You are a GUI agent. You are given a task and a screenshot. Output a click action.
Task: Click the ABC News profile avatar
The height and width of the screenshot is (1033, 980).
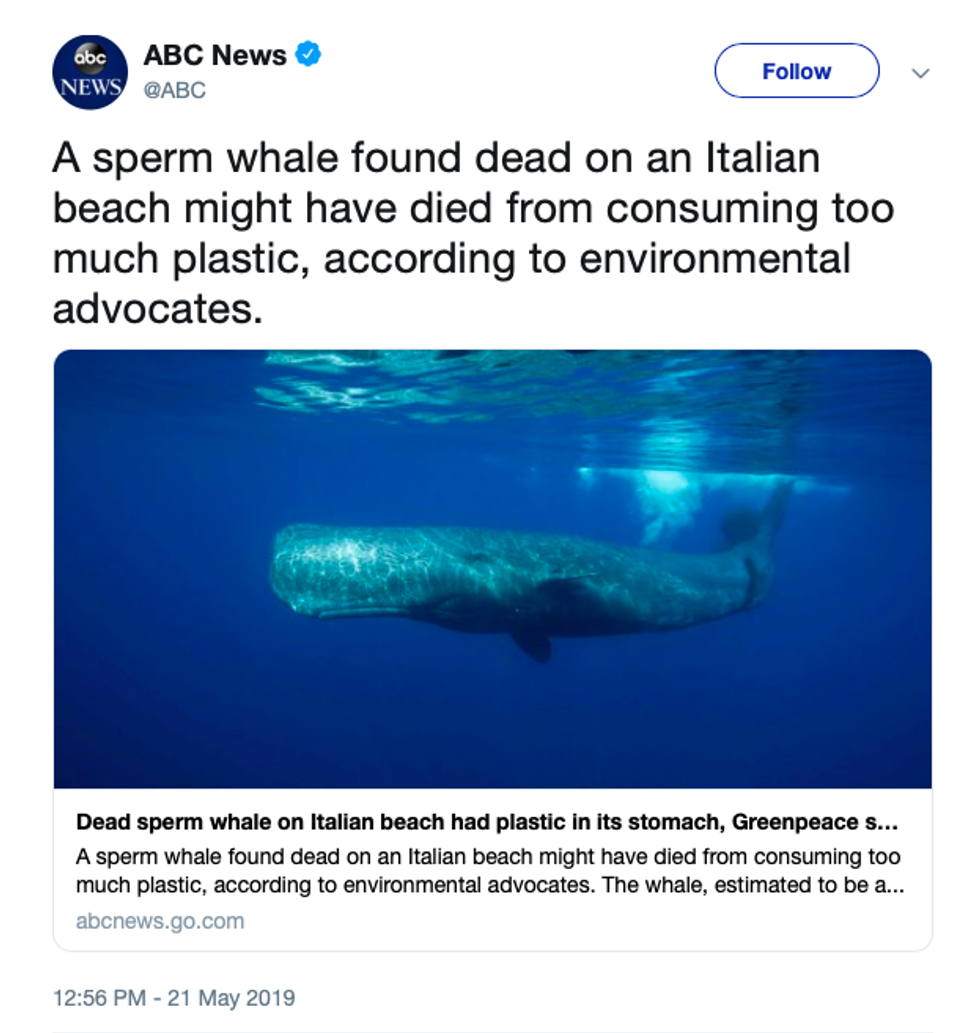click(90, 72)
